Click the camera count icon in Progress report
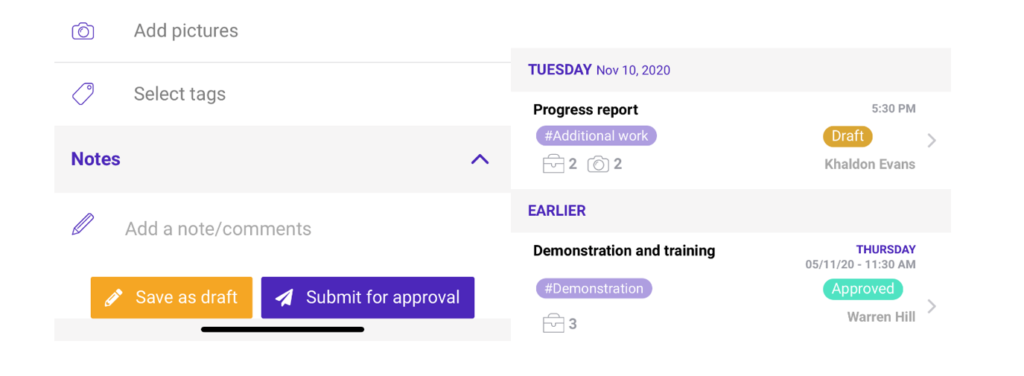This screenshot has width=1024, height=376. (598, 164)
